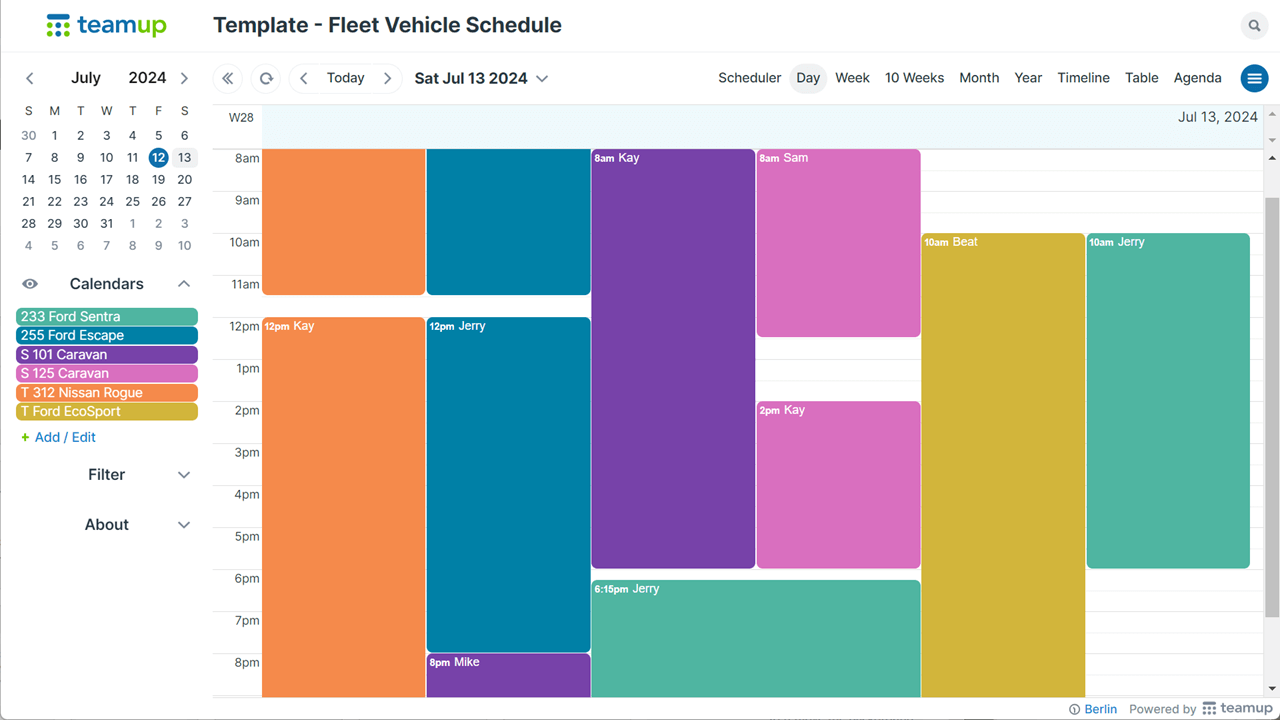Go to next day using toolbar arrow
Image resolution: width=1280 pixels, height=720 pixels.
coord(388,78)
